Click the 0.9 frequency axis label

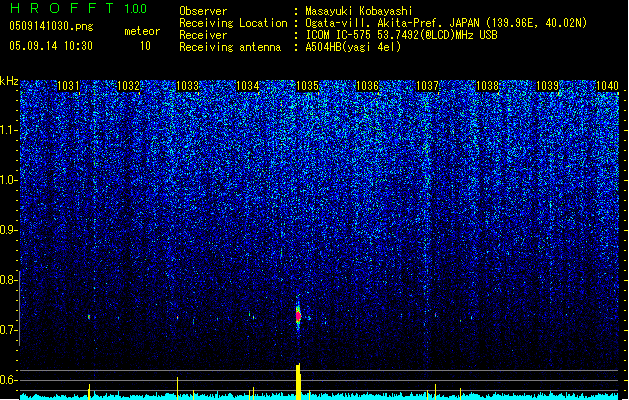tap(9, 230)
